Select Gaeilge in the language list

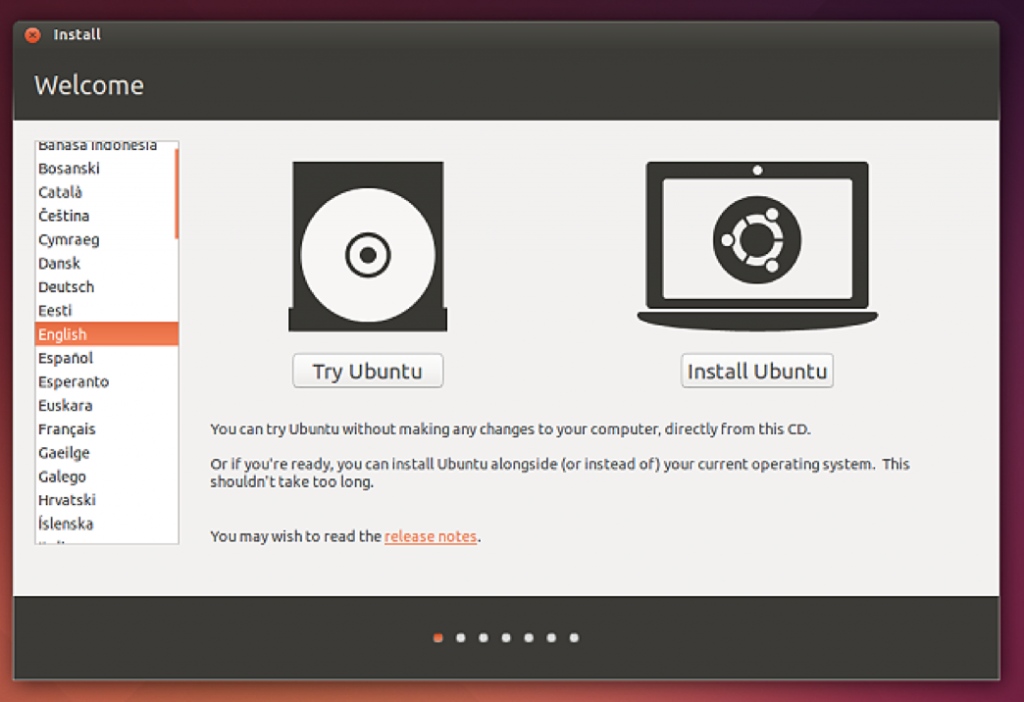pyautogui.click(x=106, y=453)
